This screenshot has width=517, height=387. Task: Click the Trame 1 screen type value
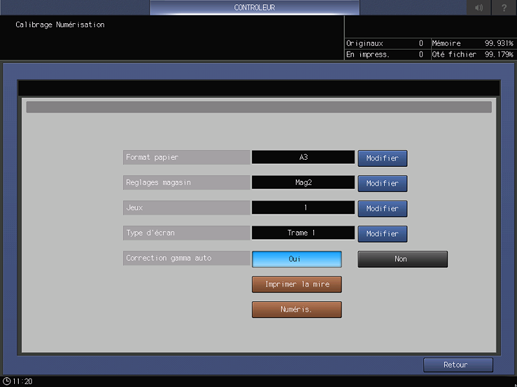coord(303,233)
